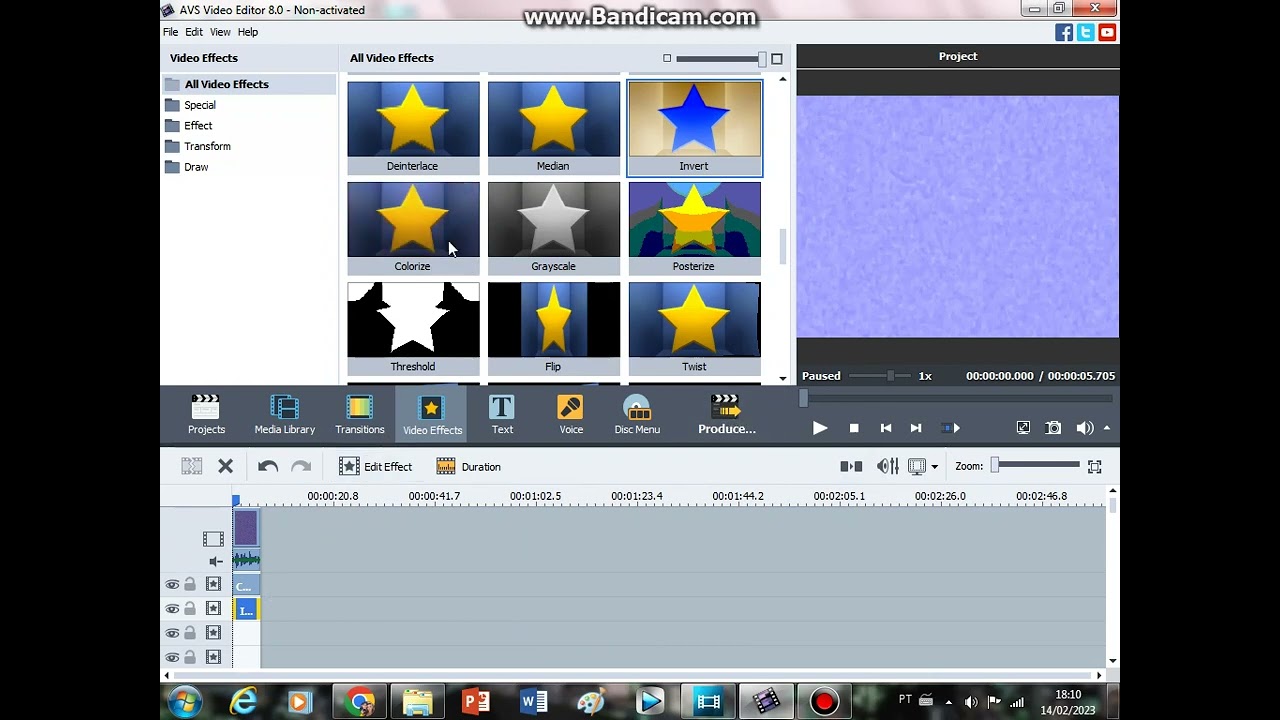1280x720 pixels.
Task: Open the Disc Menu section
Action: point(637,414)
